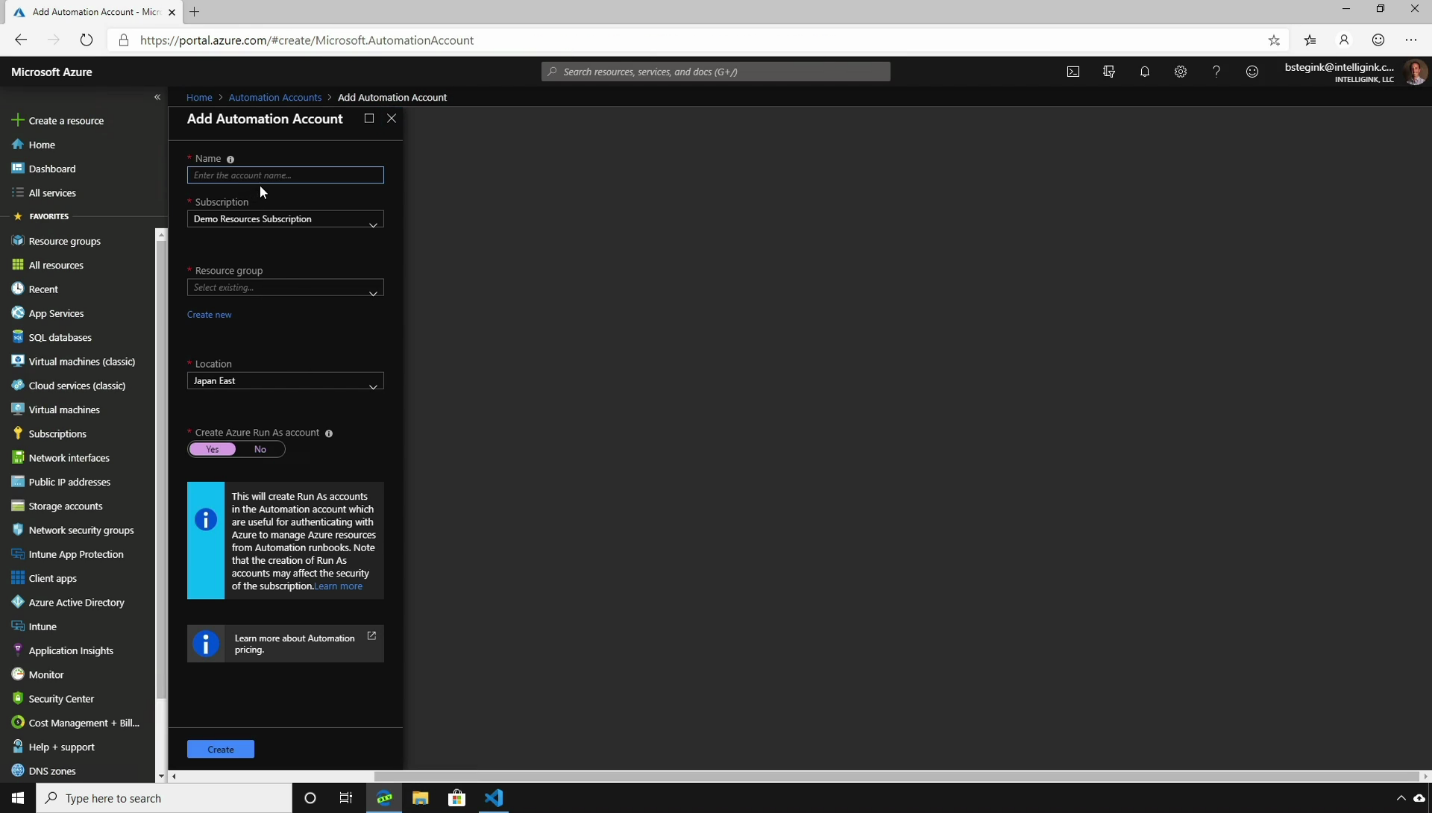Open the feedback smiley icon in the Azure header

point(1252,72)
